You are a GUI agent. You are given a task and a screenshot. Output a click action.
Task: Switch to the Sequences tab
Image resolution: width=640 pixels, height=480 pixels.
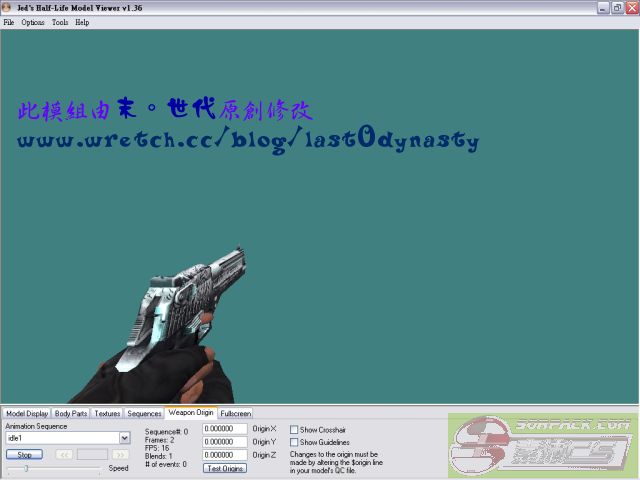coord(144,413)
